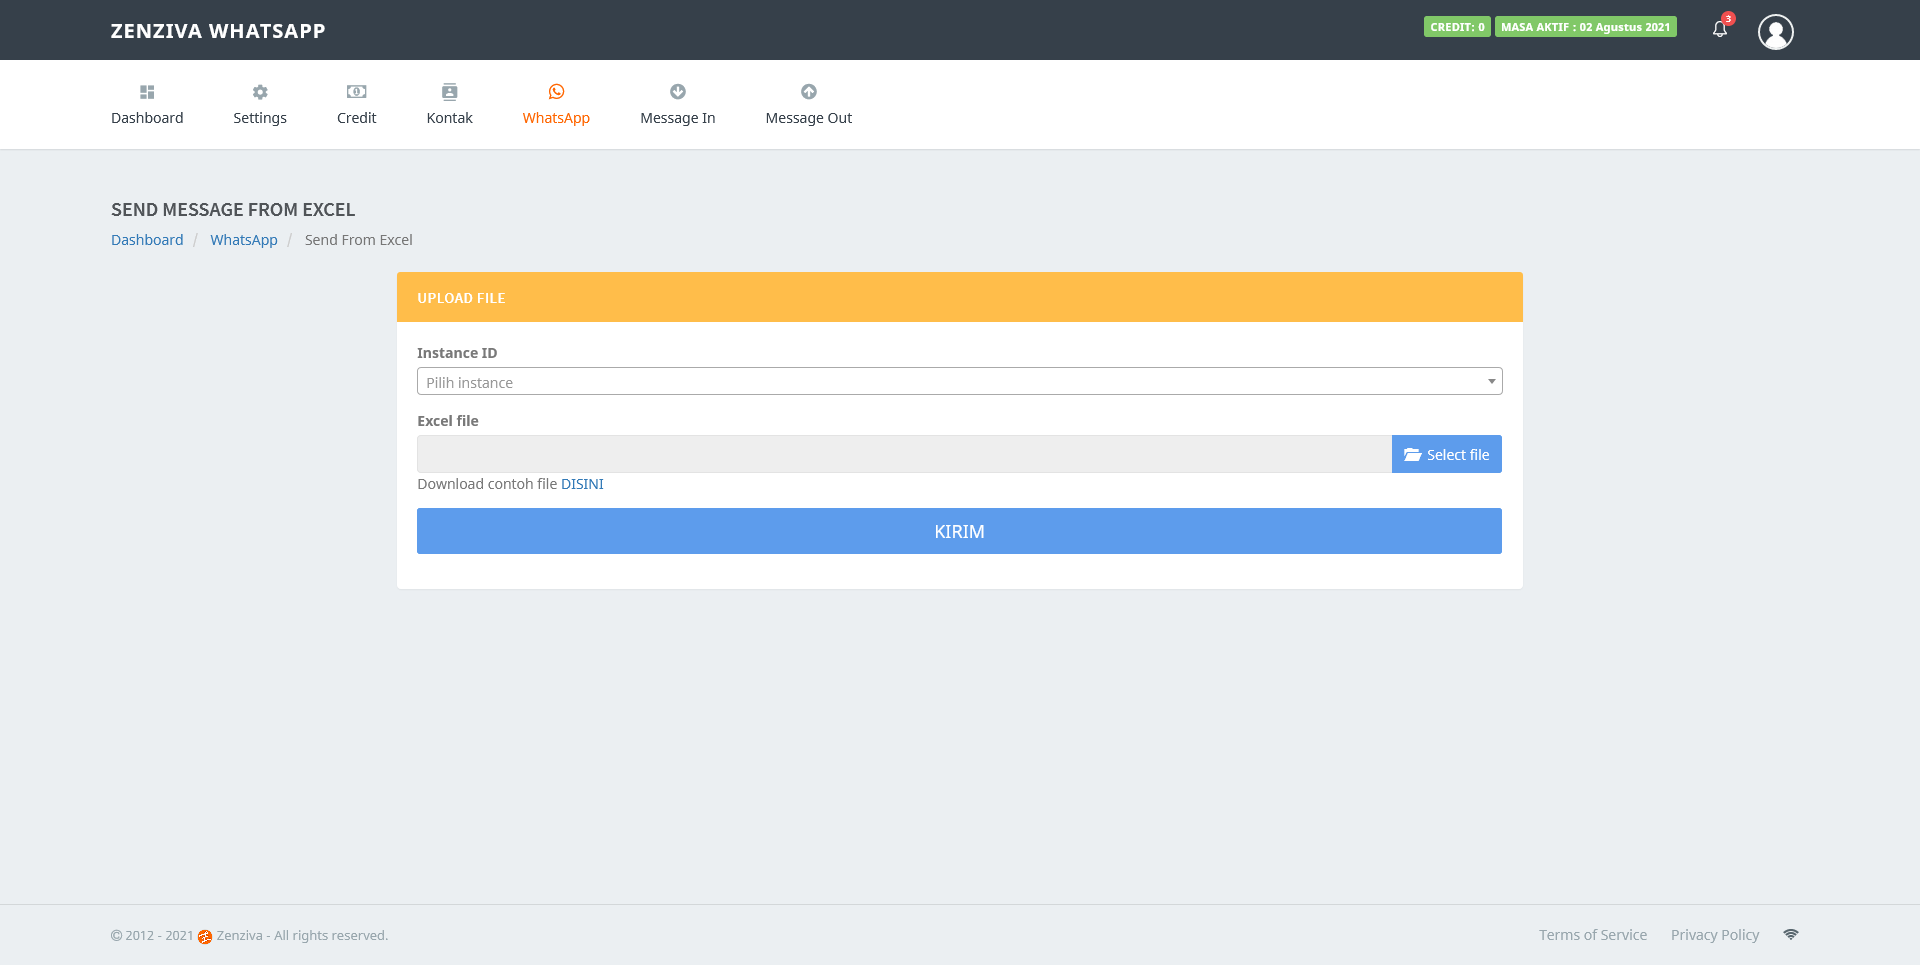The image size is (1920, 965).
Task: Expand the Pilih instance dropdown
Action: [959, 381]
